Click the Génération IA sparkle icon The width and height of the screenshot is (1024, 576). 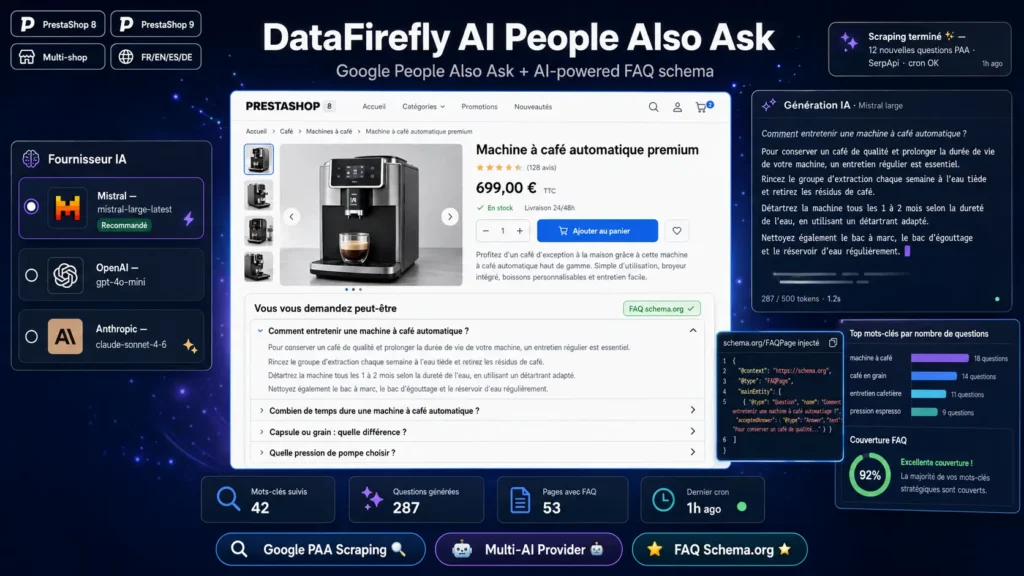769,104
